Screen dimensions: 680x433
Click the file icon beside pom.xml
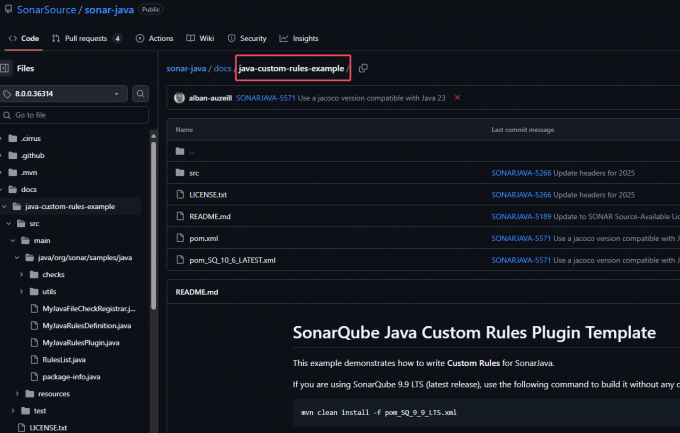click(x=180, y=238)
